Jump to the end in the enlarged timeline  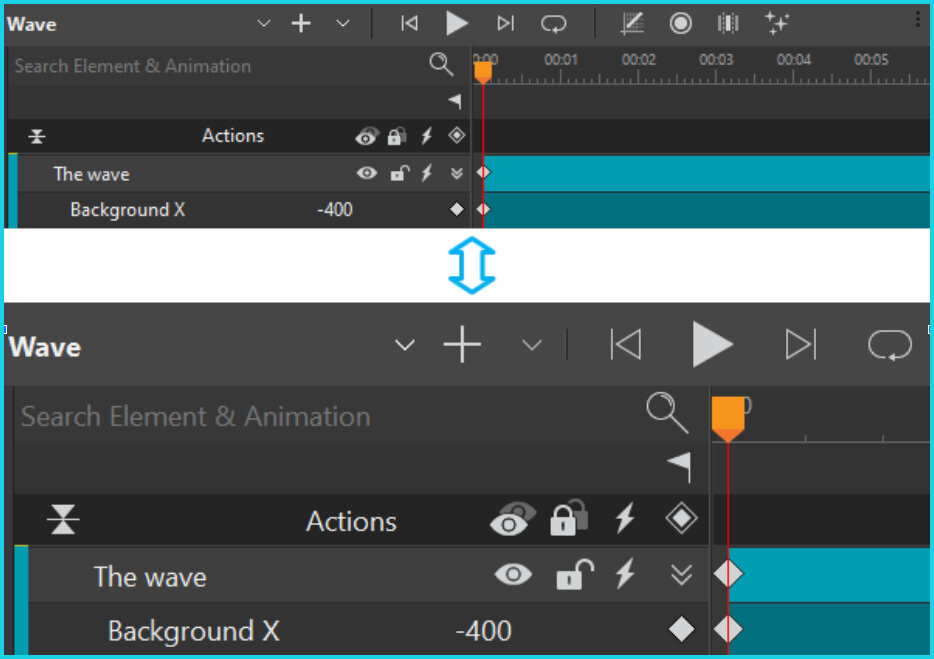click(x=801, y=344)
